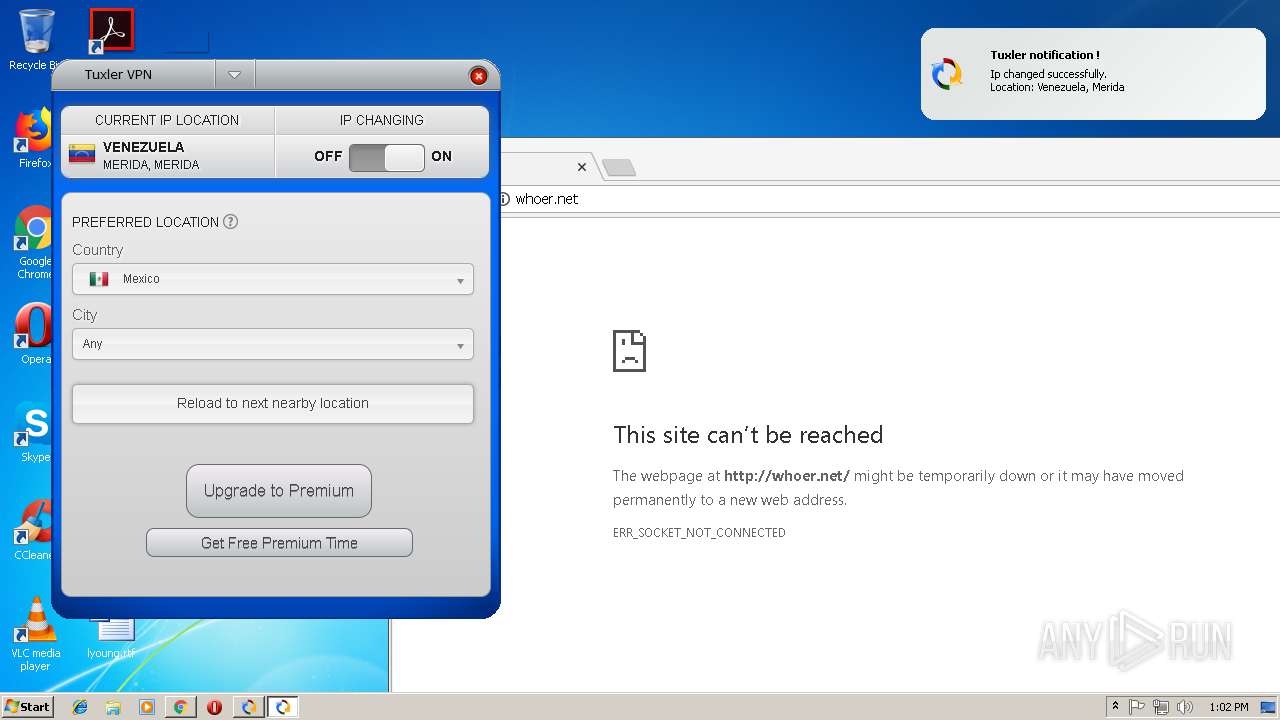Open the VLC media player desktop icon
This screenshot has width=1280, height=720.
pos(36,634)
